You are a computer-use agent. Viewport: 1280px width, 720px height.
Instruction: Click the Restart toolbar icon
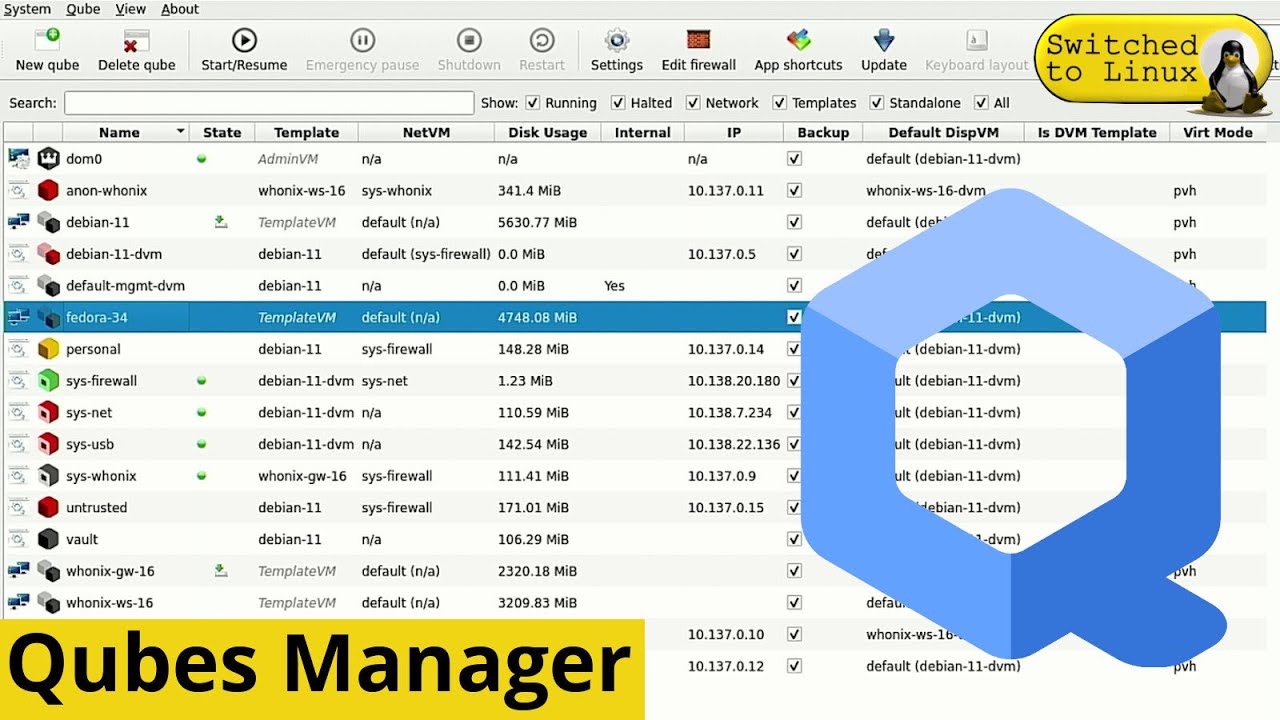(x=542, y=41)
